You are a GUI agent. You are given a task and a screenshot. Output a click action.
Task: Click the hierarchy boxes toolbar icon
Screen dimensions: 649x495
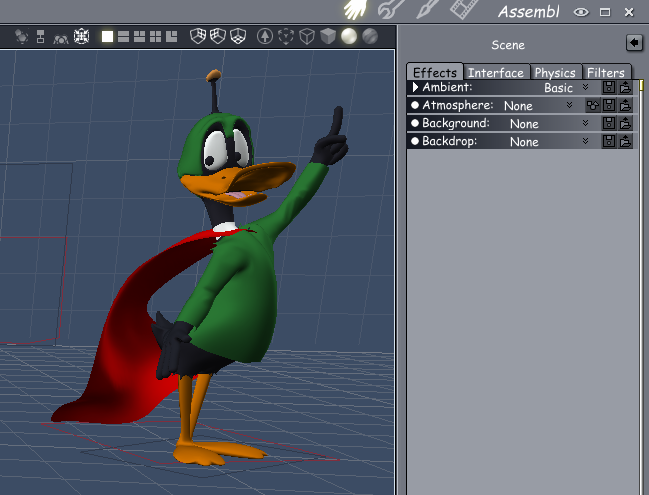pyautogui.click(x=40, y=36)
